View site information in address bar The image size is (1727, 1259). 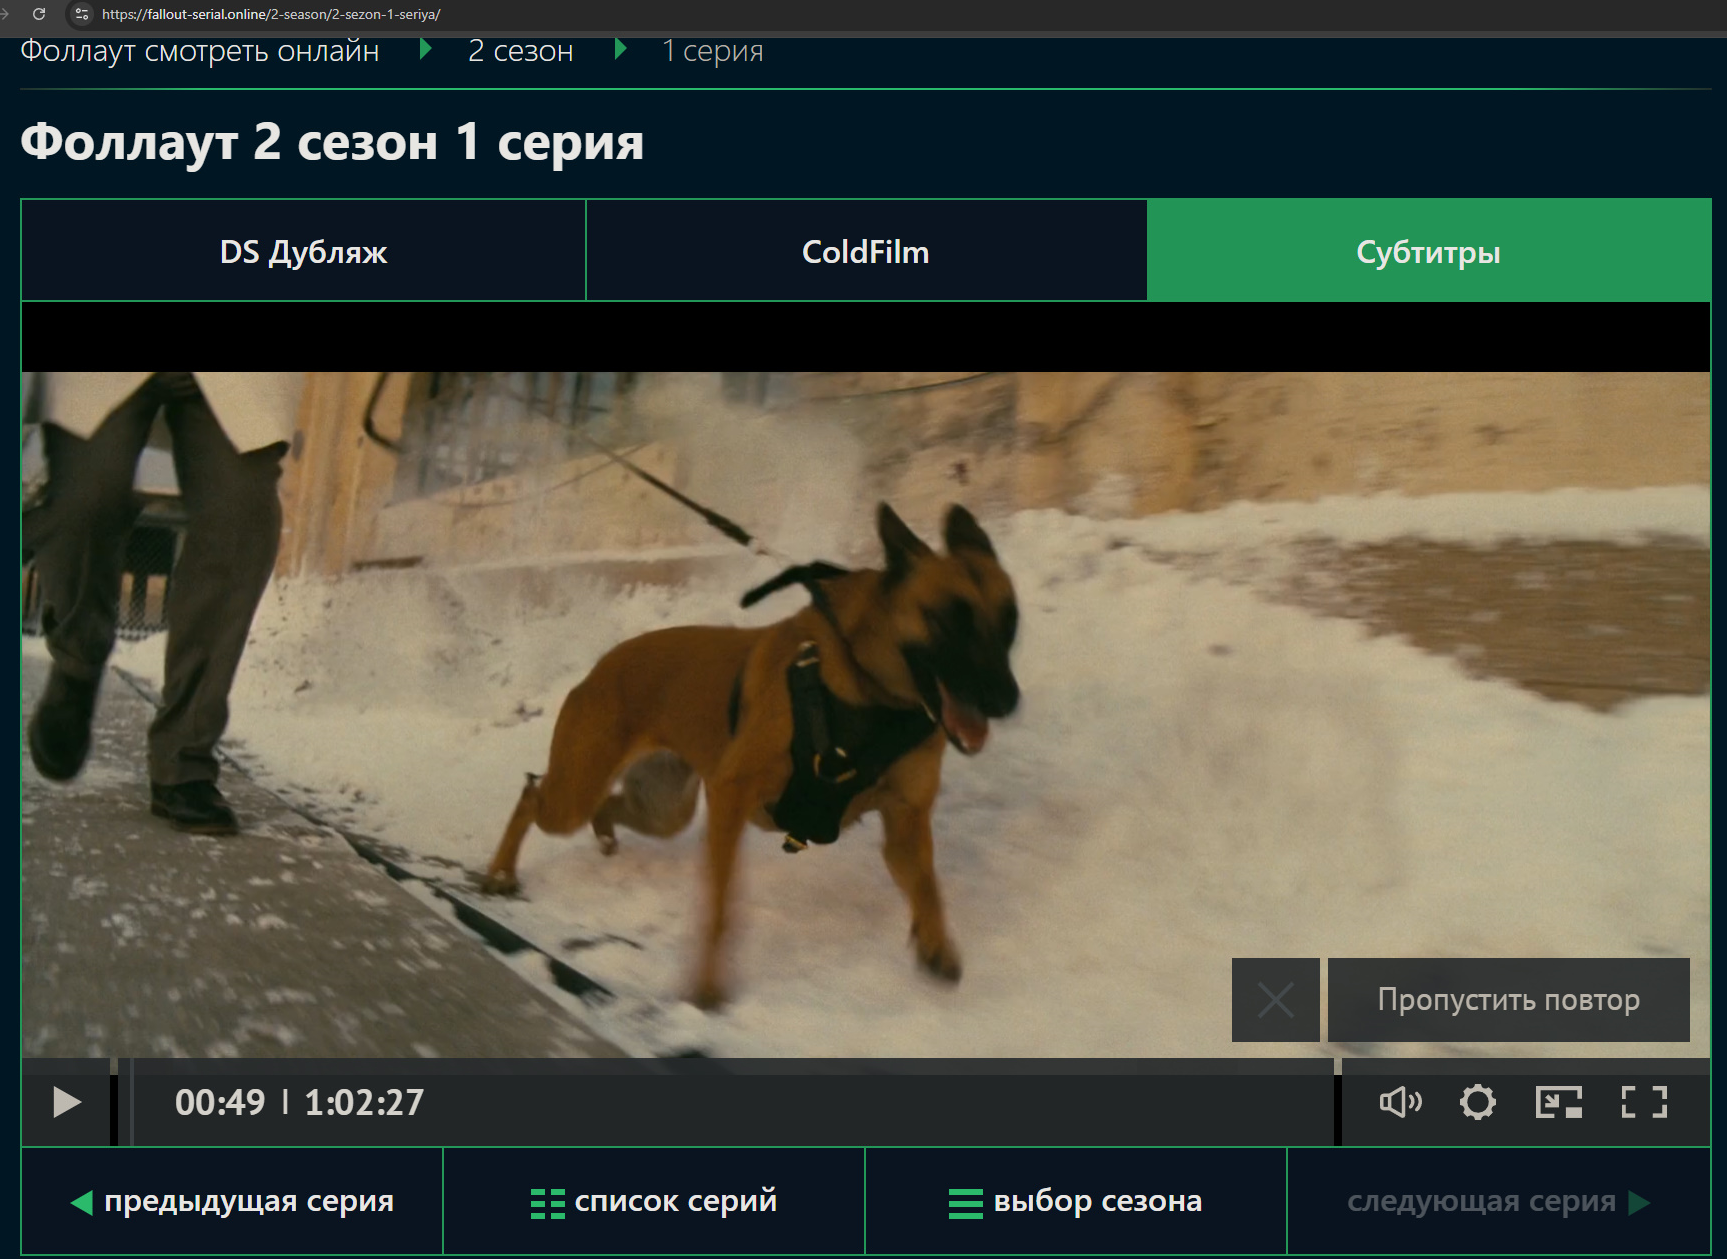point(82,14)
